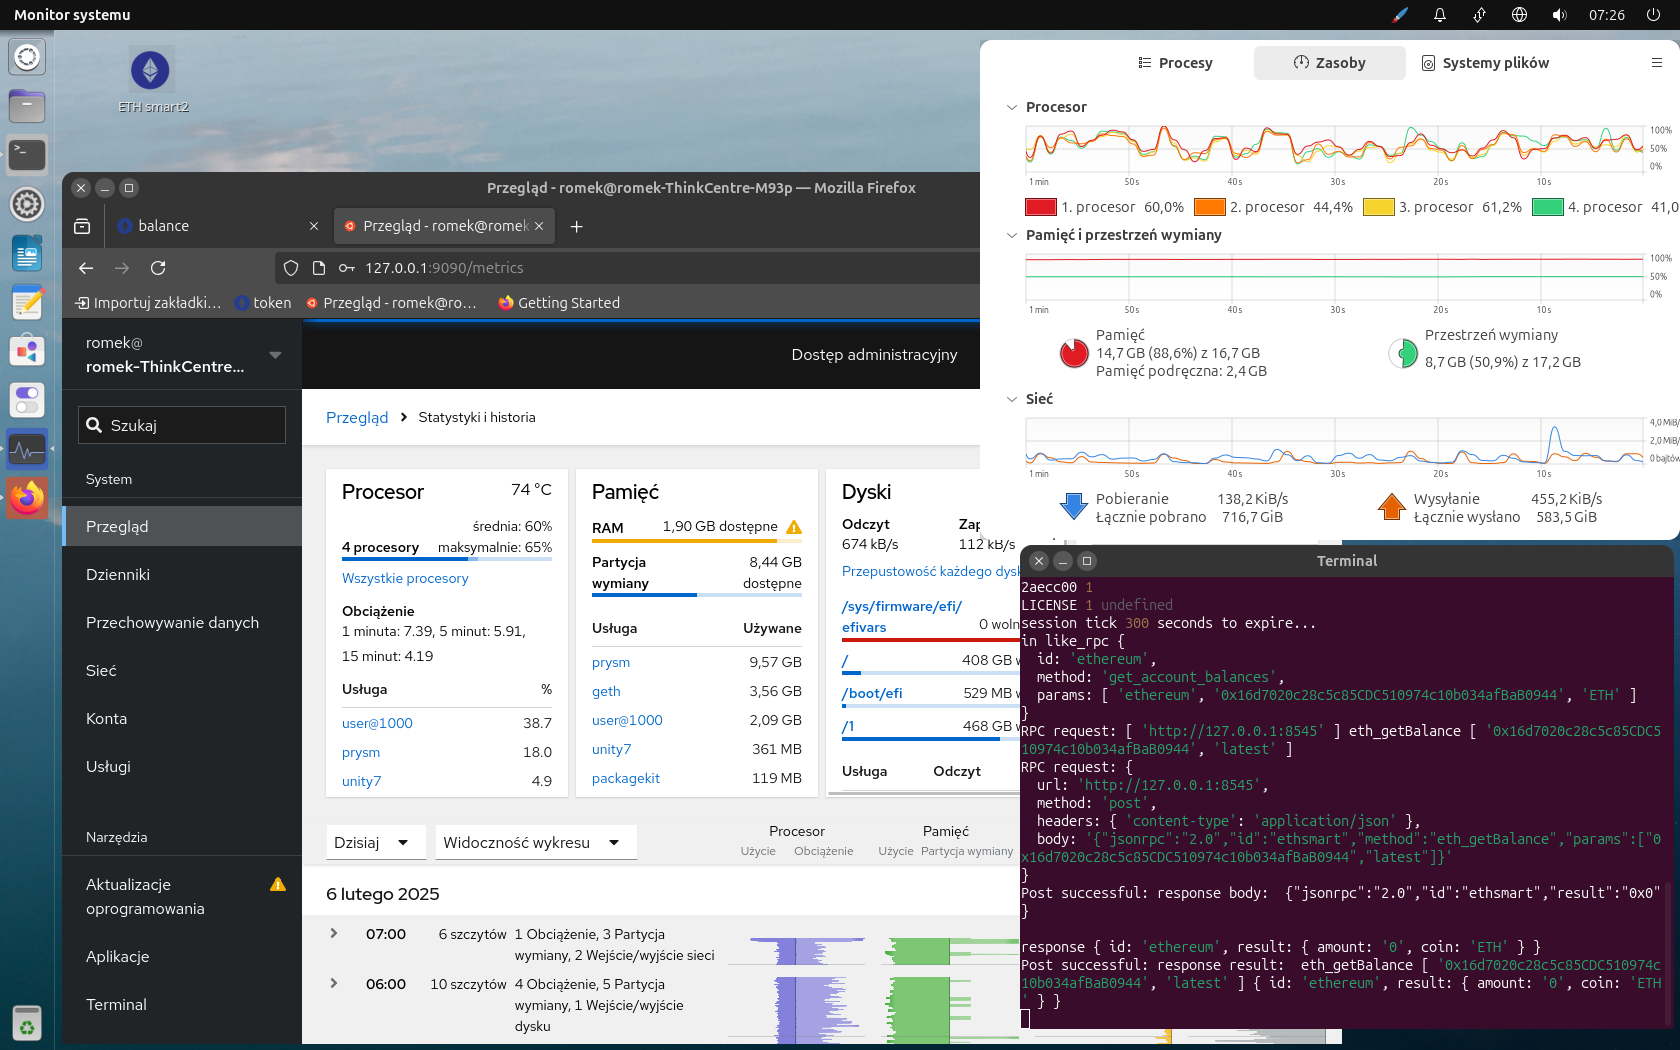
Task: Click notification bell in top bar
Action: (1440, 15)
